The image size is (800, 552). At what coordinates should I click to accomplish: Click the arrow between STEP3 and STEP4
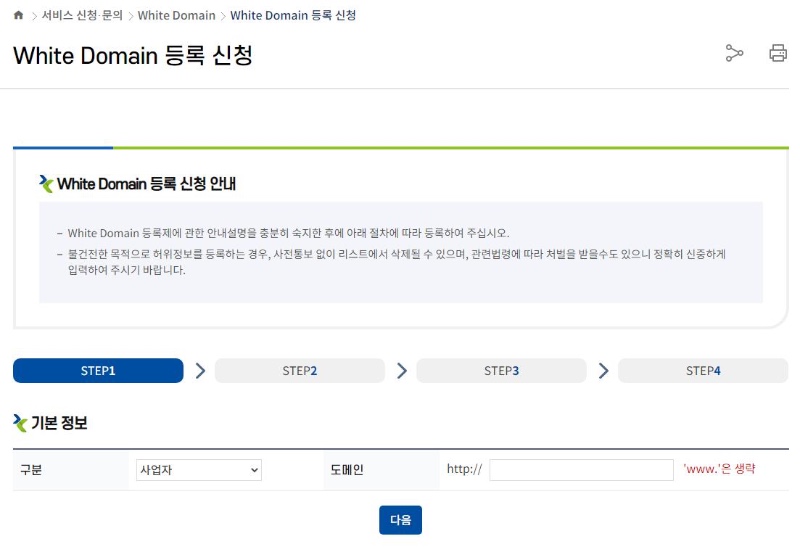pos(603,371)
